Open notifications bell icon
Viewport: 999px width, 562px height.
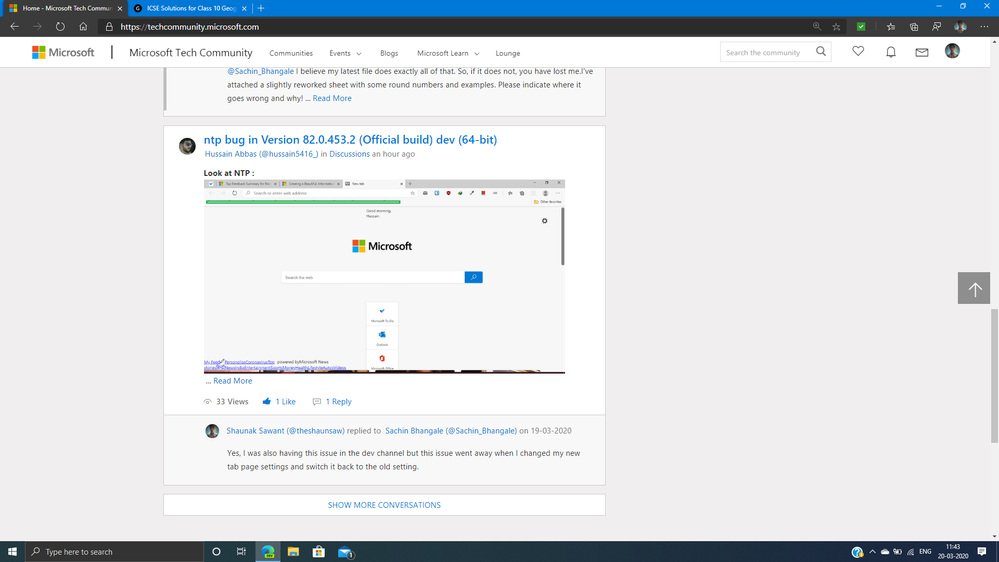click(x=891, y=52)
